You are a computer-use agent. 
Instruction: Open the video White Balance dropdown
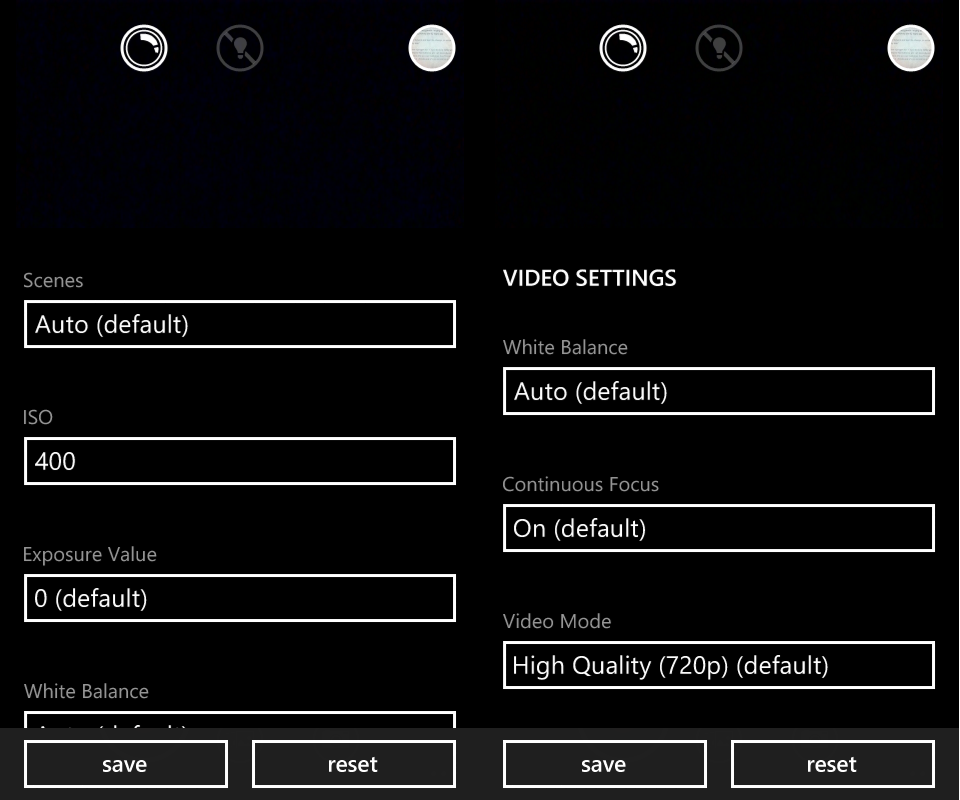click(718, 391)
